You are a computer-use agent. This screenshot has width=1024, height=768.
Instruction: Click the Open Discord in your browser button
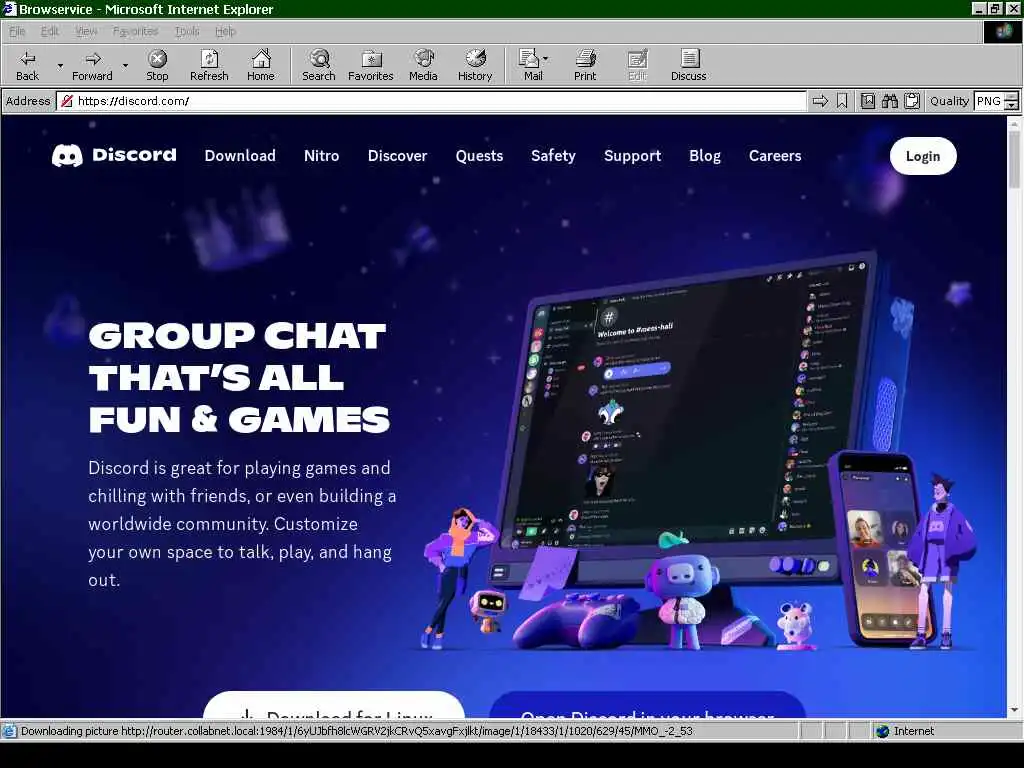pyautogui.click(x=647, y=706)
